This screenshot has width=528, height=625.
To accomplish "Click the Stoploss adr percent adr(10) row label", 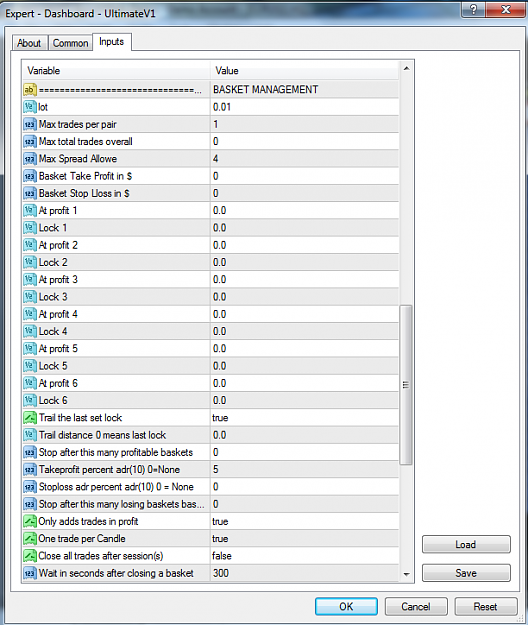I will (116, 487).
